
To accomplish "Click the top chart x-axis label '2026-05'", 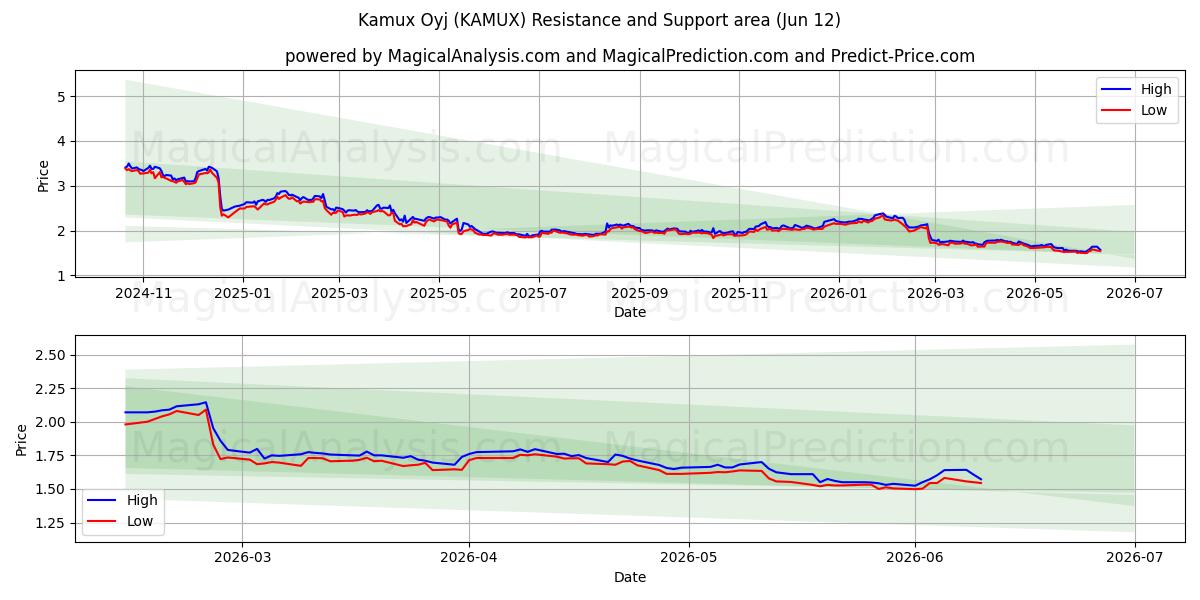I will click(1035, 293).
